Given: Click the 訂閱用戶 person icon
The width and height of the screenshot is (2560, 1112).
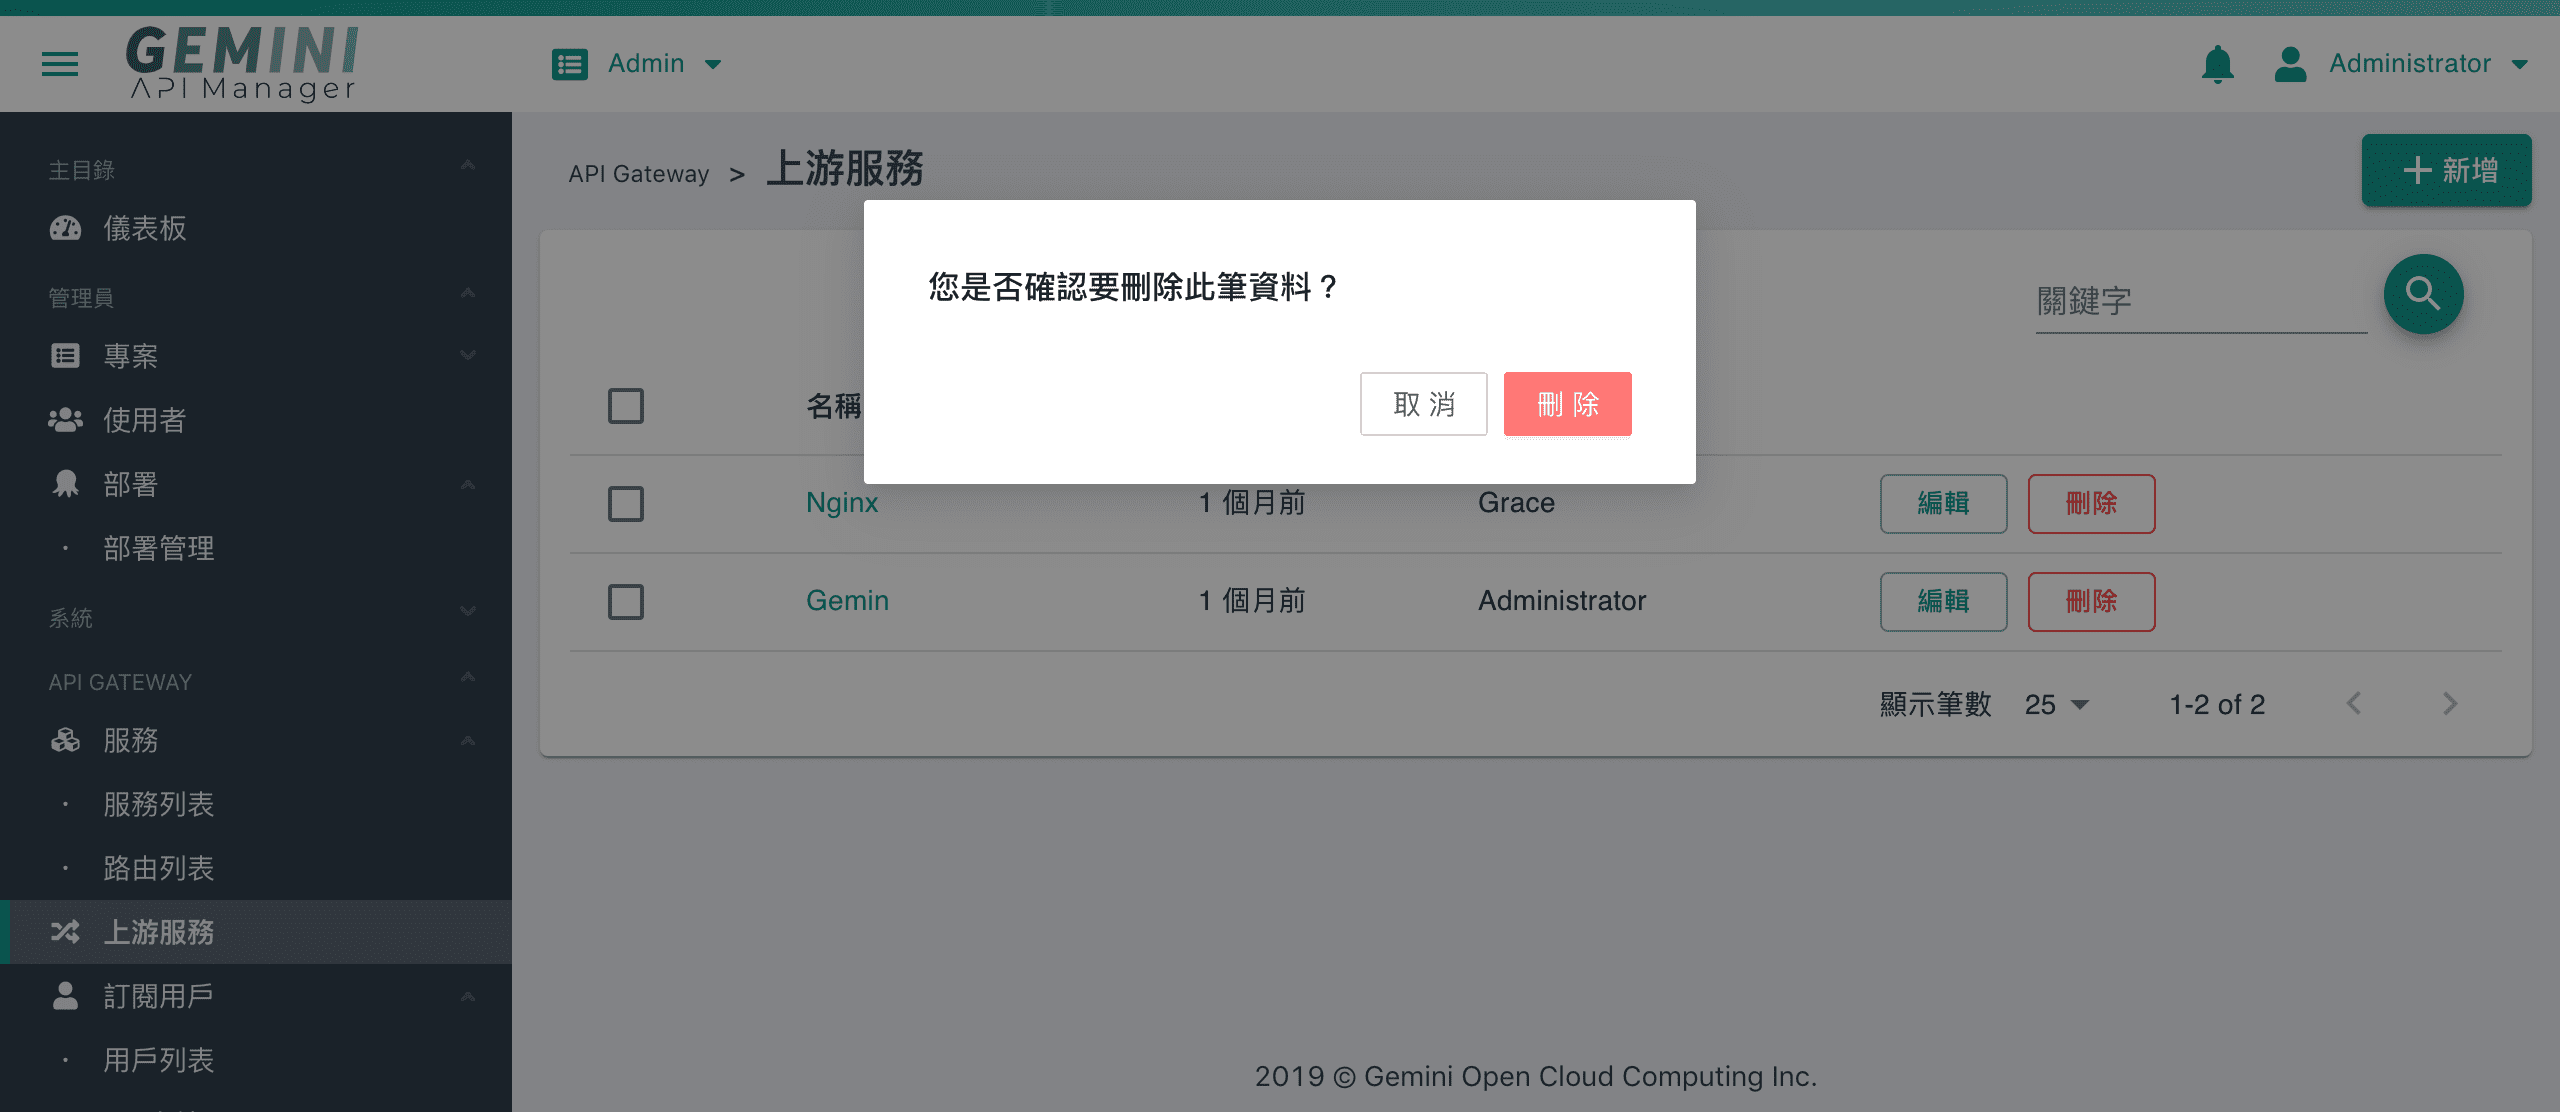Looking at the screenshot, I should point(65,996).
